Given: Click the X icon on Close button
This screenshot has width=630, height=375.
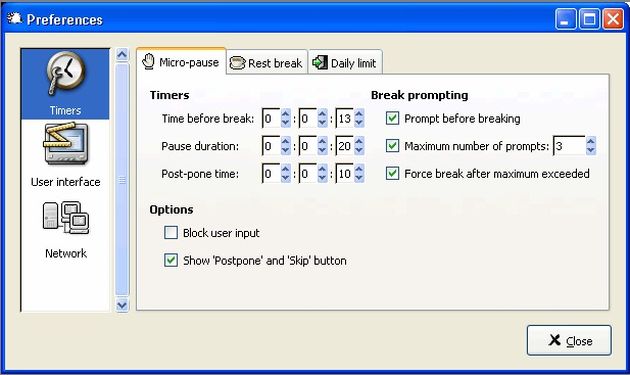Looking at the screenshot, I should 554,340.
